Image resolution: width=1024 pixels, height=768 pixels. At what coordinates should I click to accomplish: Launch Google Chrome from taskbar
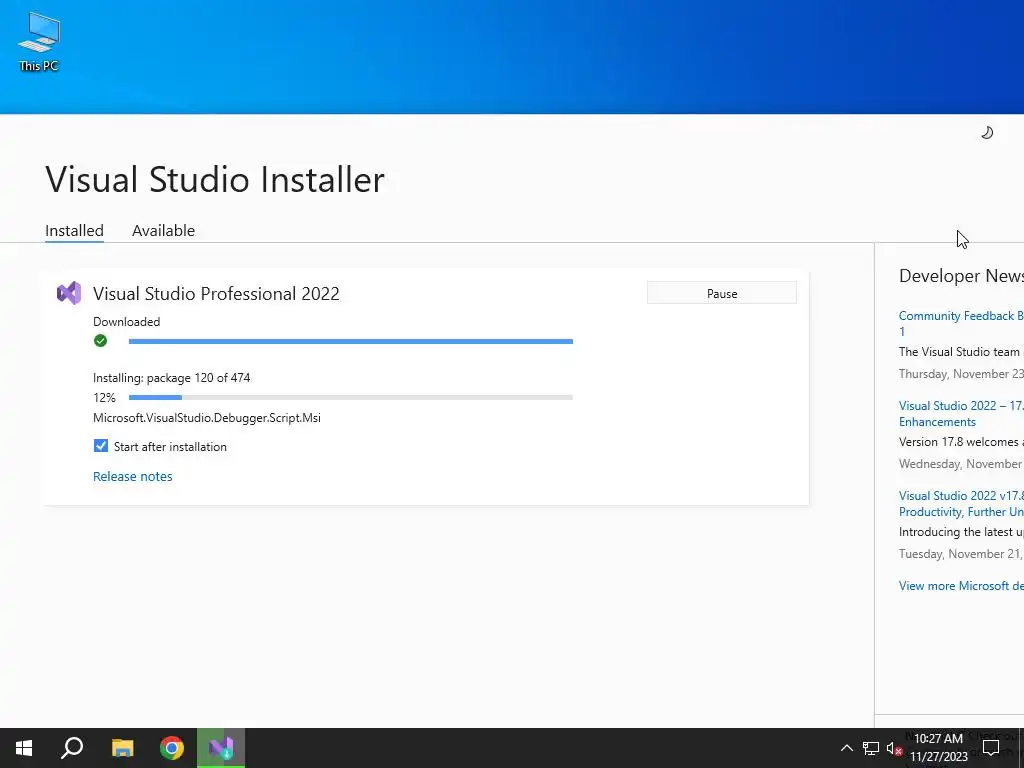click(172, 748)
